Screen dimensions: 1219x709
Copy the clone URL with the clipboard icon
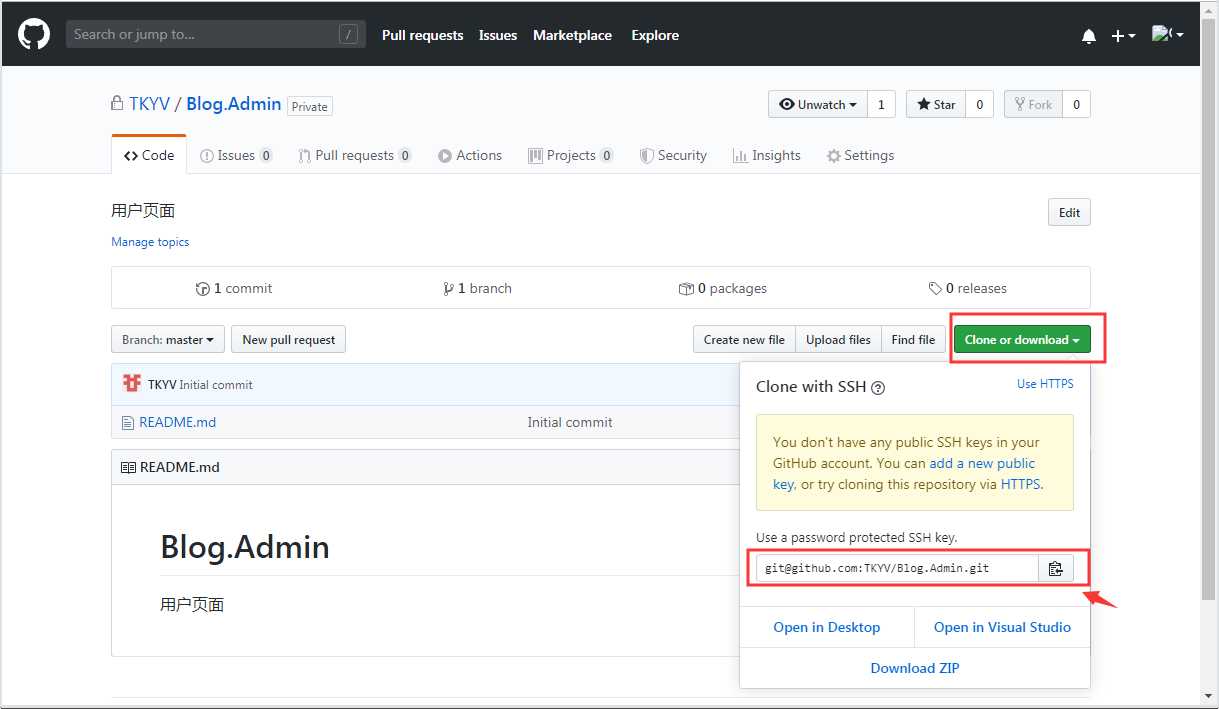[x=1056, y=568]
